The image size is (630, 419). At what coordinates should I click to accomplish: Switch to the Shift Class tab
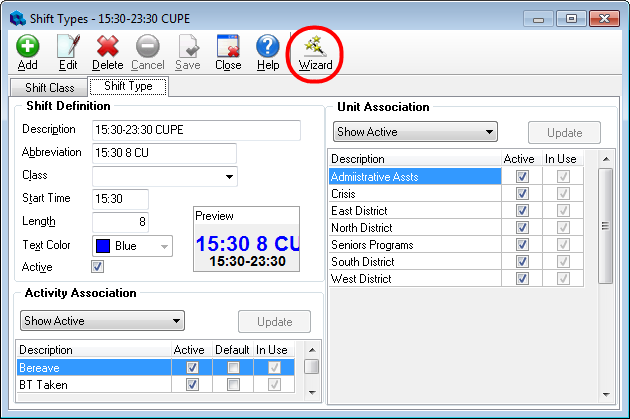click(x=49, y=88)
